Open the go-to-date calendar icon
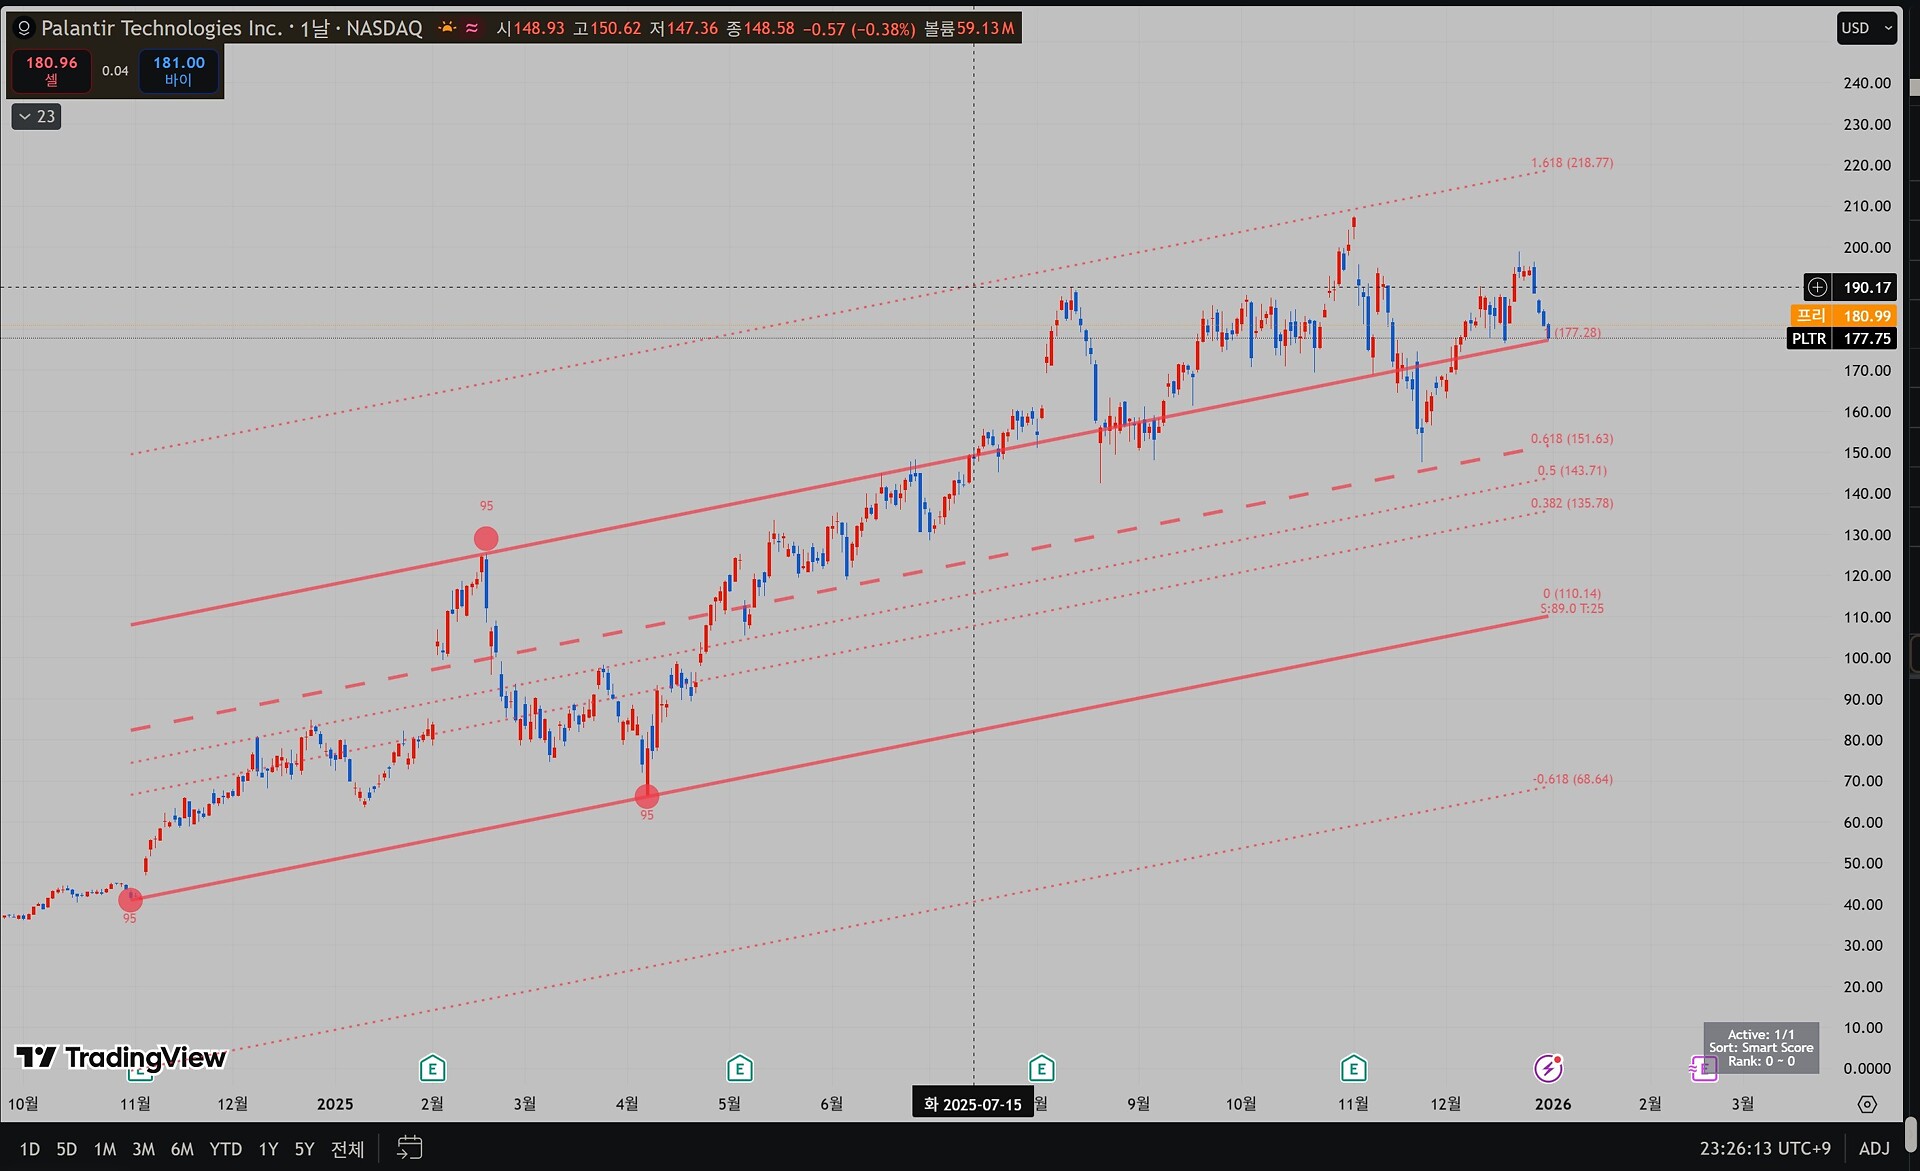Viewport: 1920px width, 1171px height. click(x=409, y=1147)
